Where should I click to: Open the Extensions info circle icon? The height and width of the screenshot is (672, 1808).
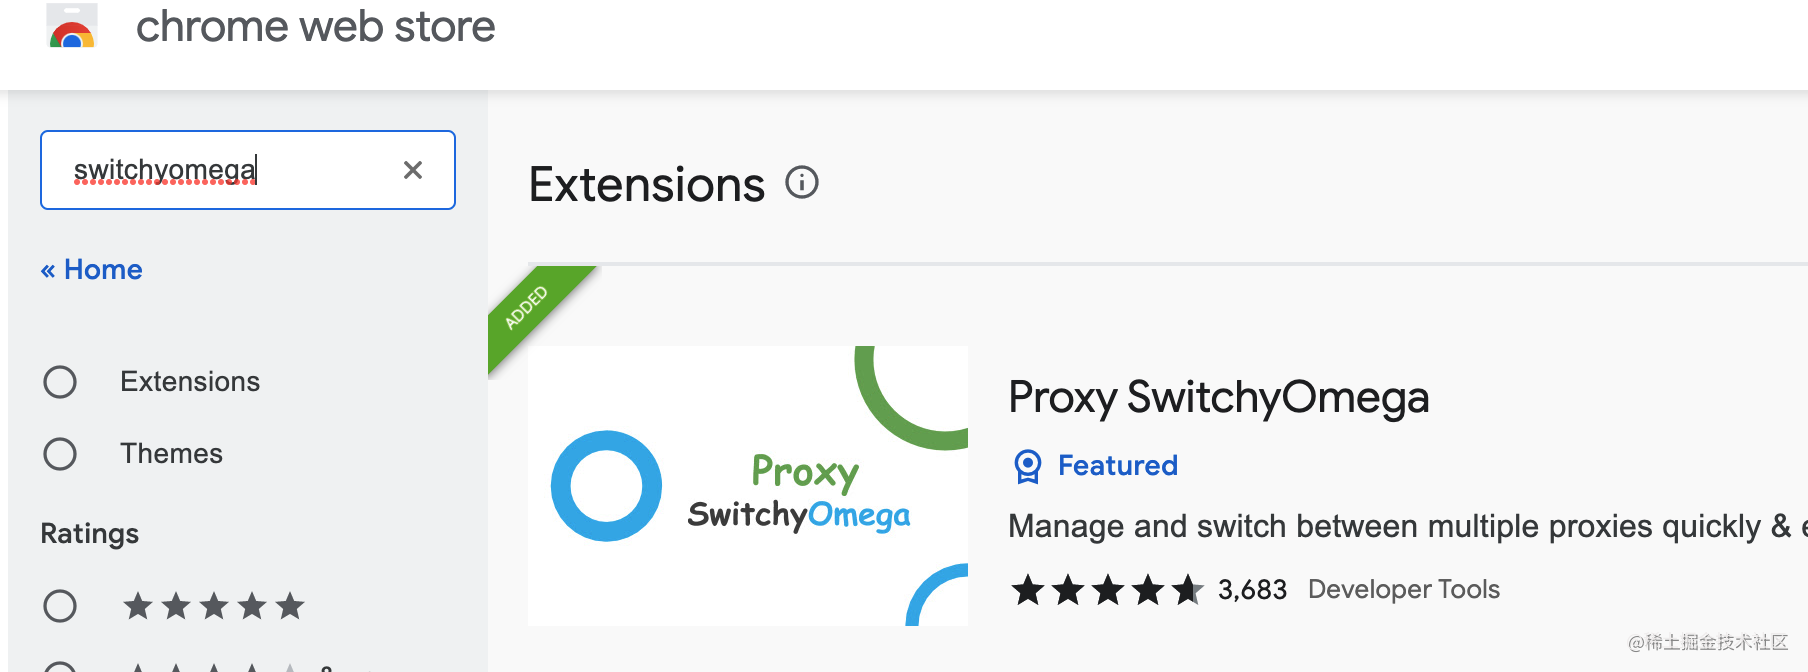coord(802,183)
